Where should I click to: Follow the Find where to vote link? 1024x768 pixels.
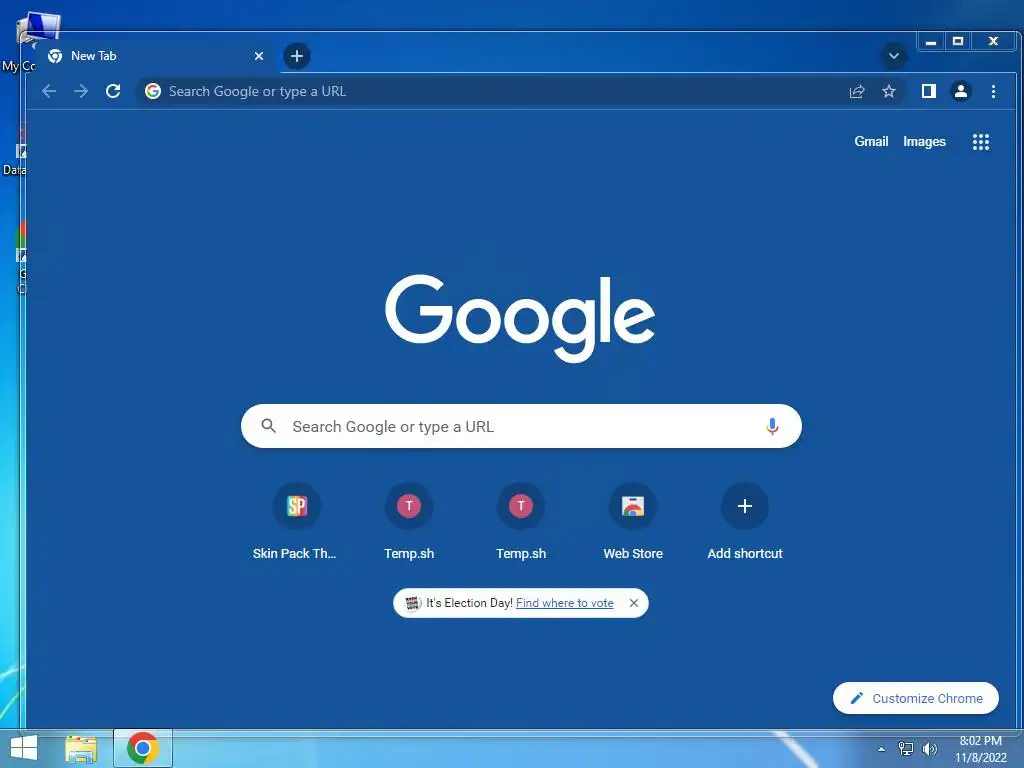565,603
